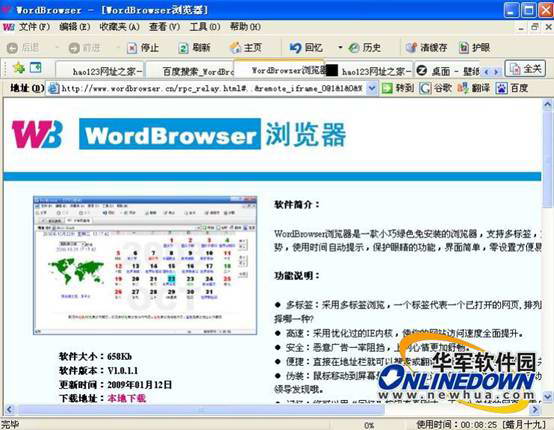Image resolution: width=554 pixels, height=430 pixels.
Task: Switch to first hao123网址之家 tab
Action: (100, 71)
